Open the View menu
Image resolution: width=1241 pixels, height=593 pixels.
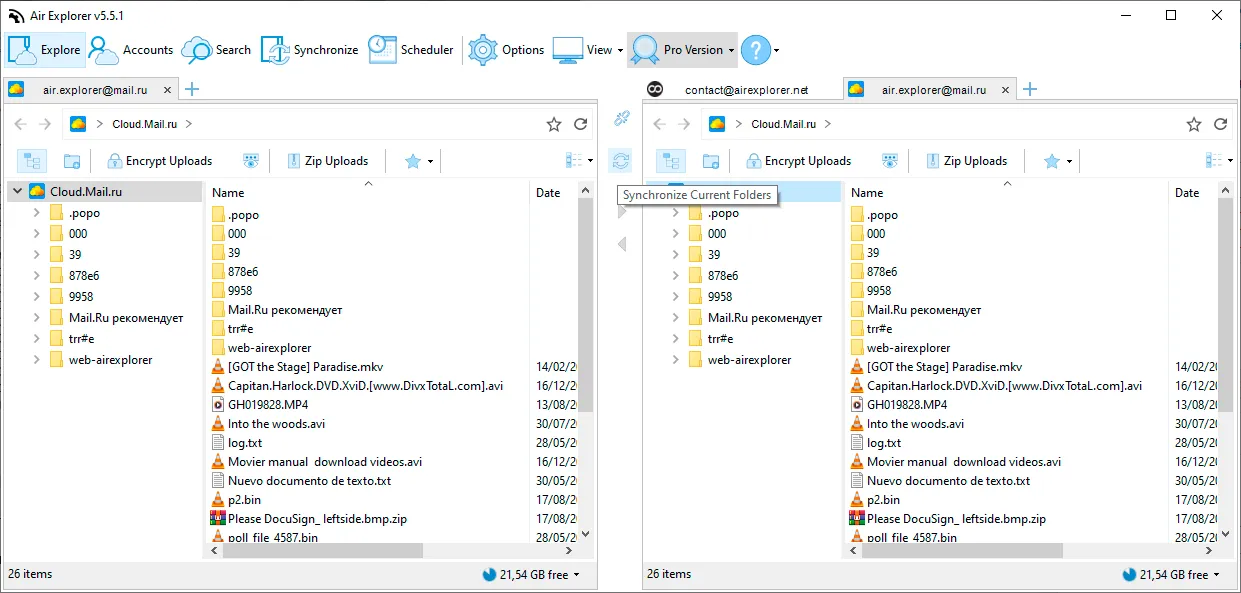[587, 50]
